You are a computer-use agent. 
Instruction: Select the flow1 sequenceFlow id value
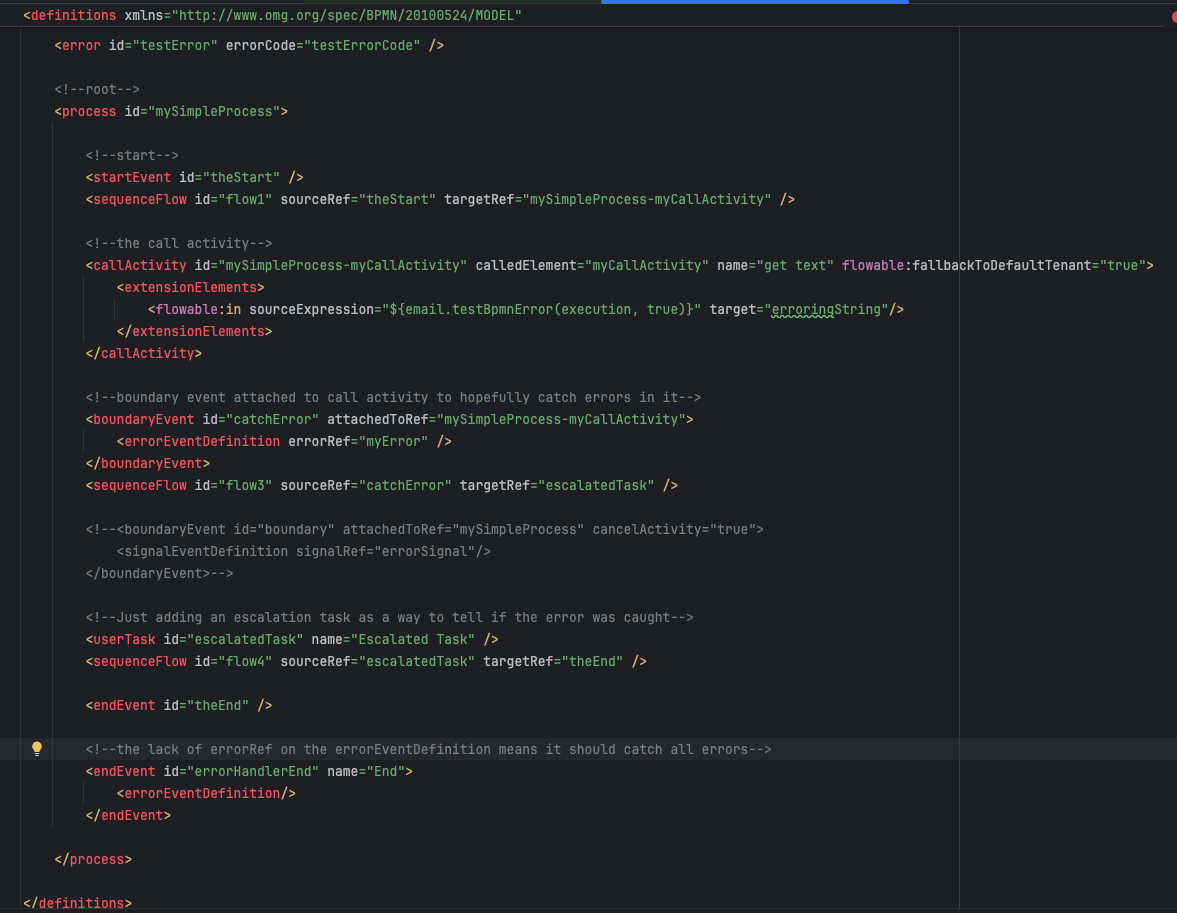[245, 200]
